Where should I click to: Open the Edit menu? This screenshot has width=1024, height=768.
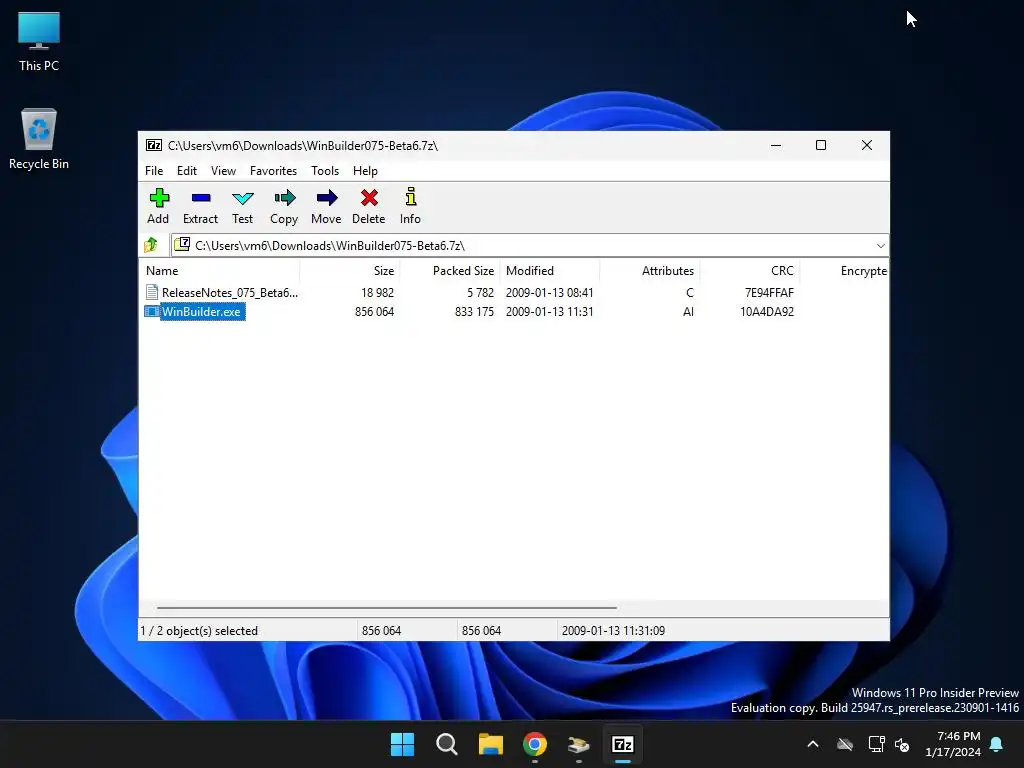[187, 170]
